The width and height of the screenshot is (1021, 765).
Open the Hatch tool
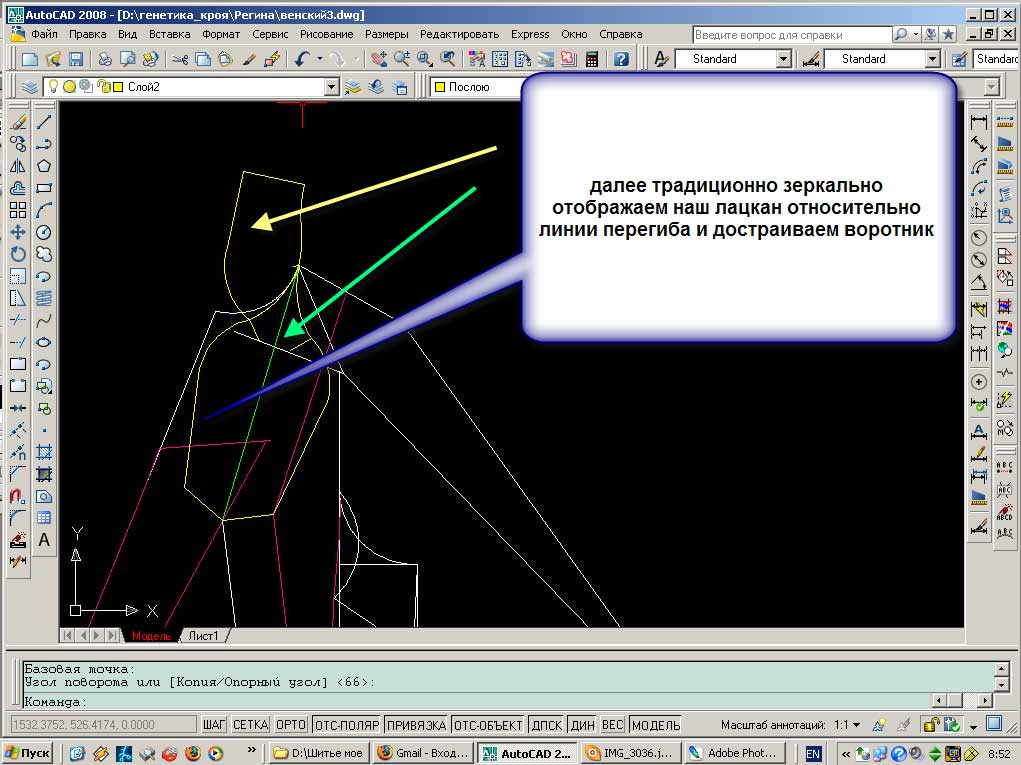coord(44,452)
